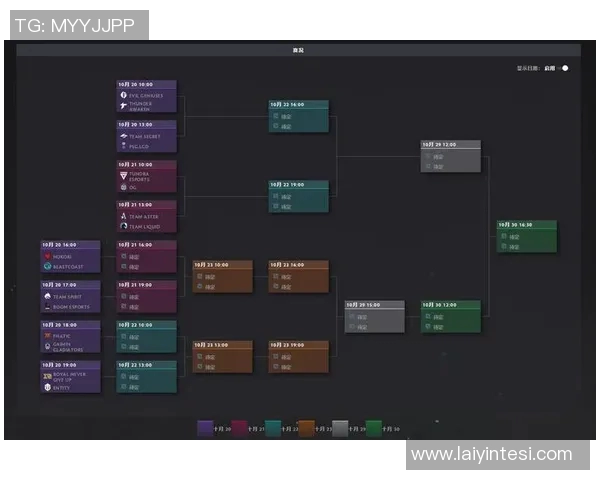The width and height of the screenshot is (600, 480).
Task: Select the green October 30 legend swatch
Action: click(x=374, y=428)
